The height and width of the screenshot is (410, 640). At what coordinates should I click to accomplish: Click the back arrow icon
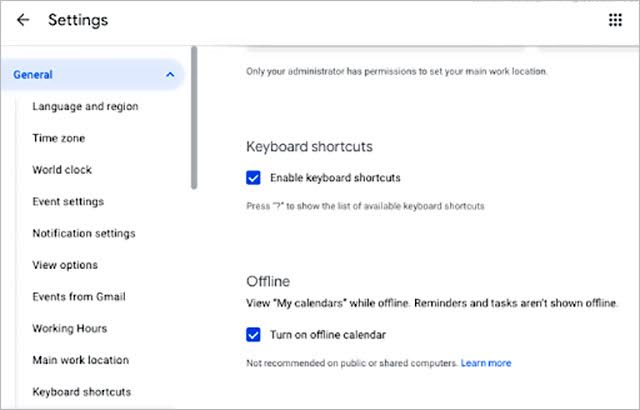pos(23,20)
